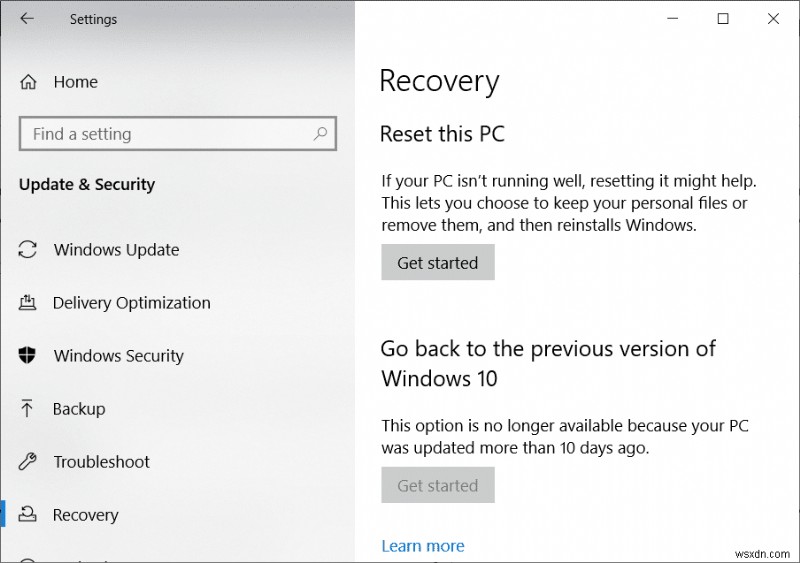Open the Learn more link

(423, 546)
